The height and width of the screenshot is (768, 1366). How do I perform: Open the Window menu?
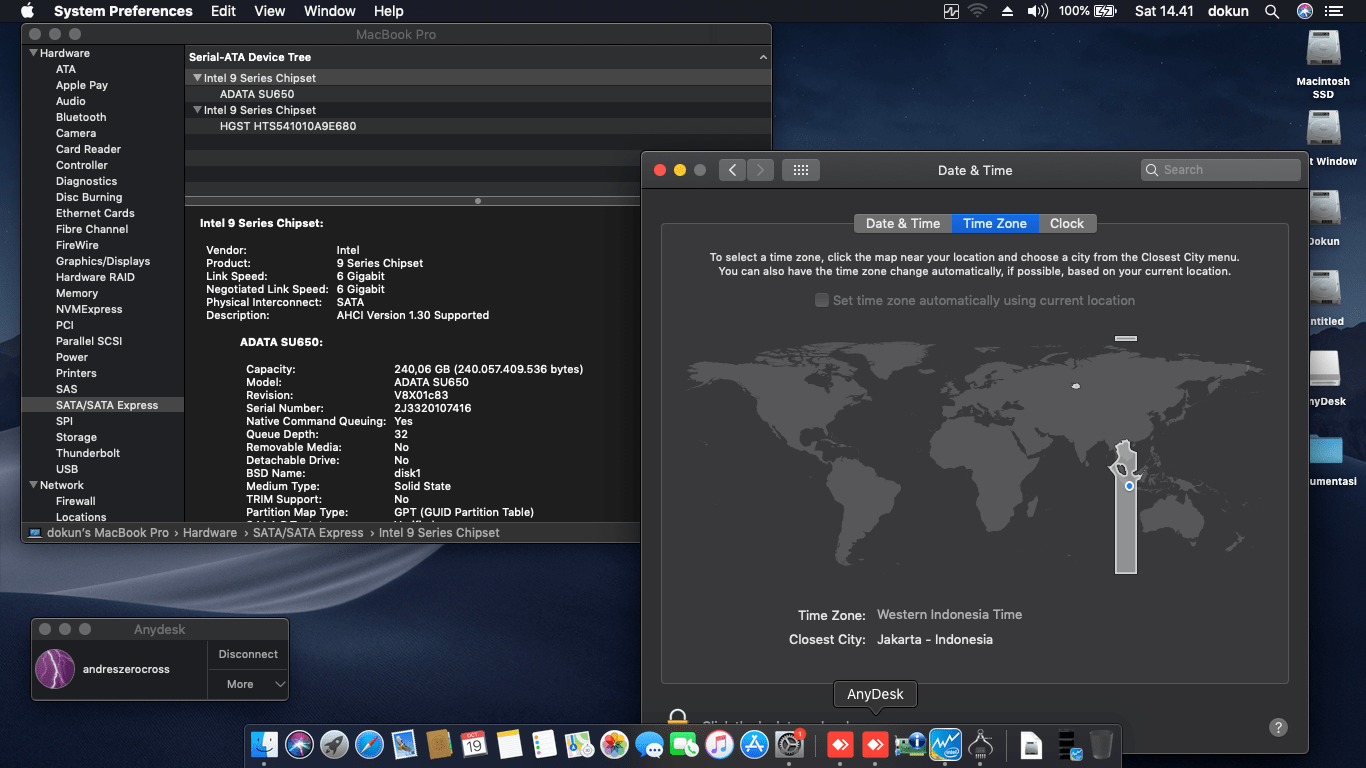(329, 11)
